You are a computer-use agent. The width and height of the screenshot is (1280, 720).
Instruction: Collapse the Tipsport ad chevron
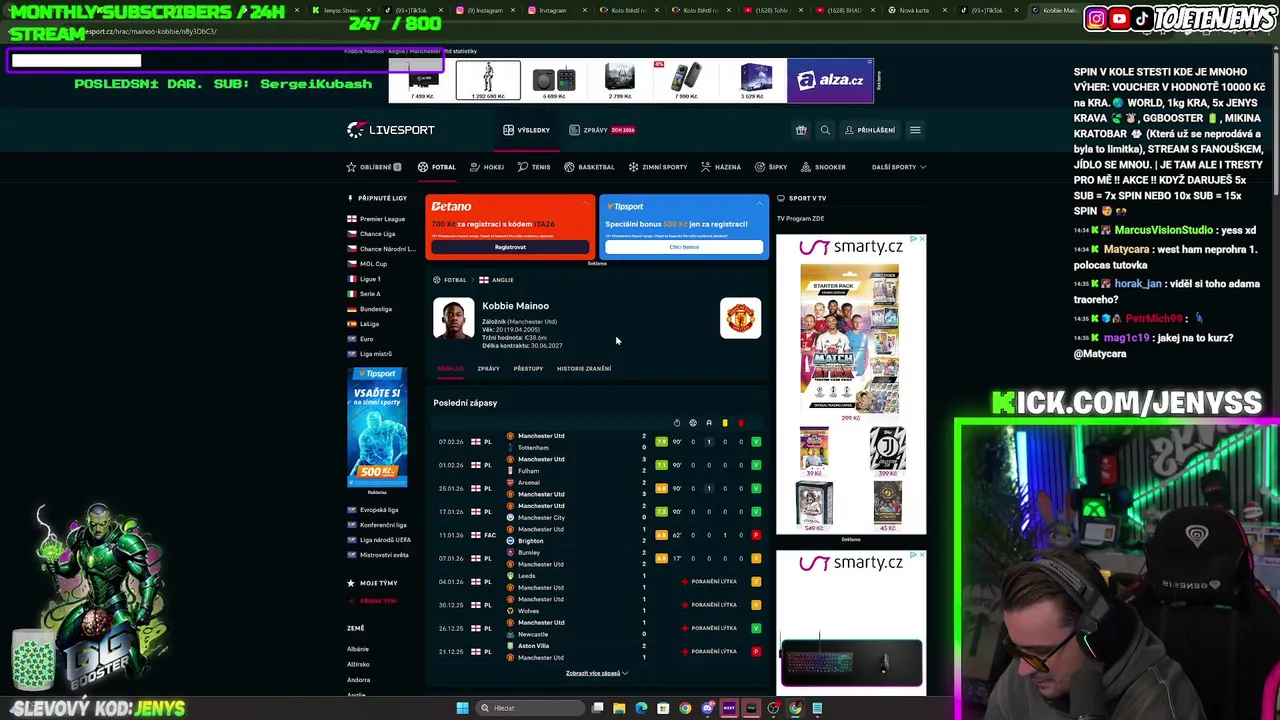tap(760, 205)
